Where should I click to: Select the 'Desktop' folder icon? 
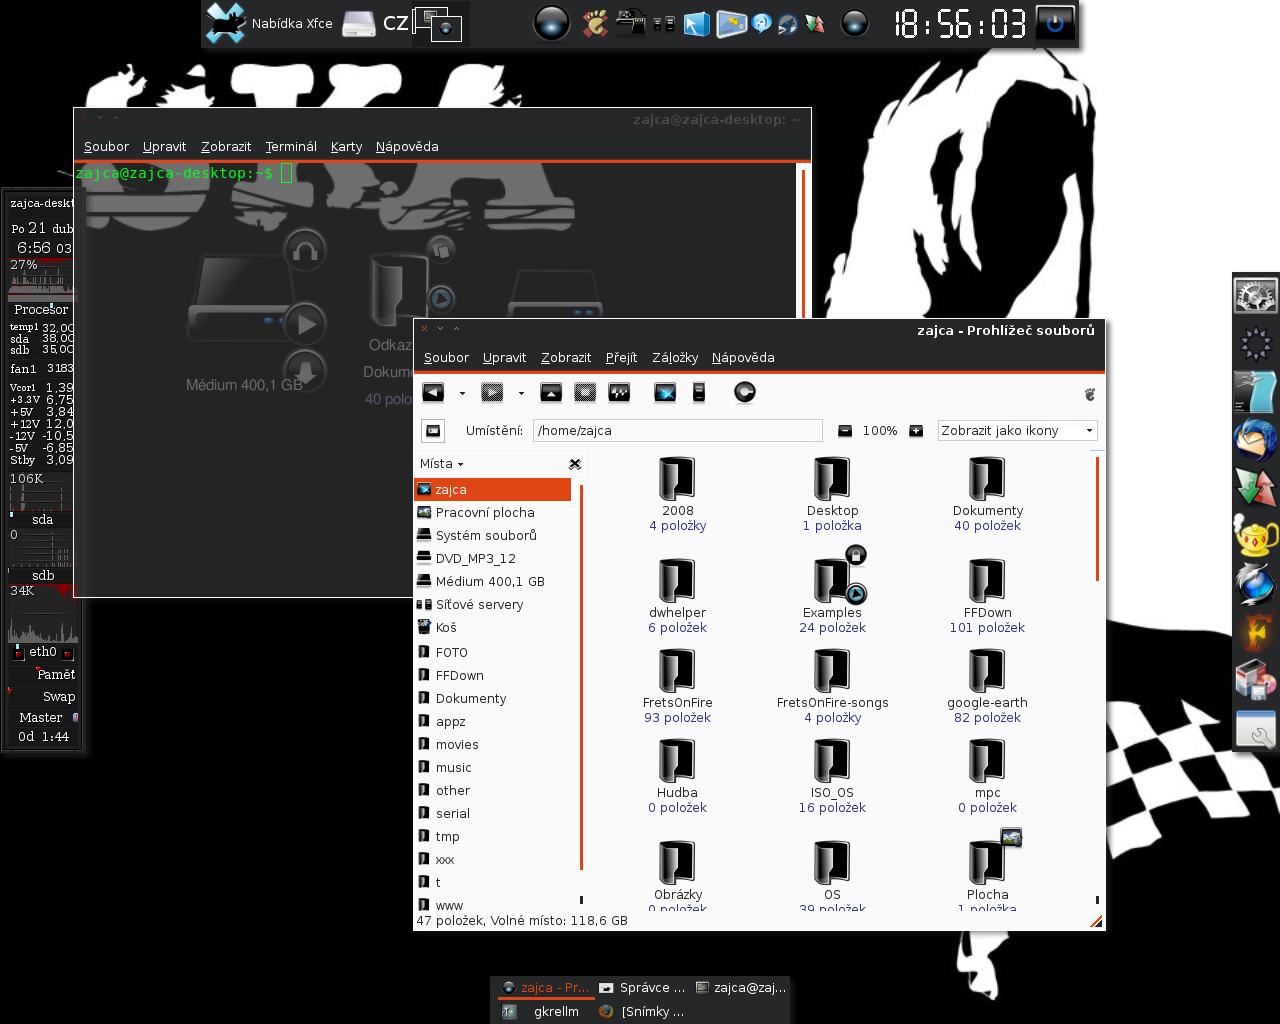[x=832, y=479]
